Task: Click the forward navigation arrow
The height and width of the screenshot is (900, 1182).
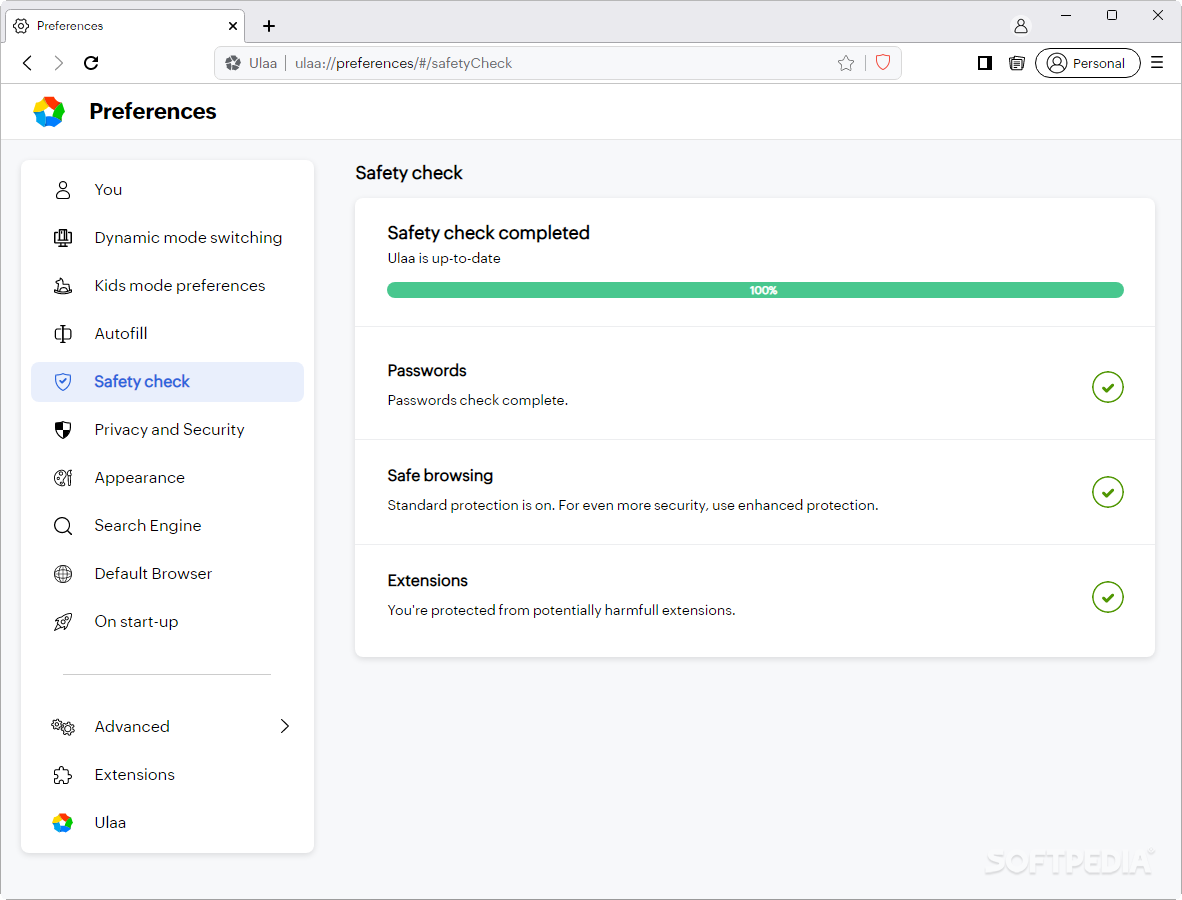Action: pos(59,63)
